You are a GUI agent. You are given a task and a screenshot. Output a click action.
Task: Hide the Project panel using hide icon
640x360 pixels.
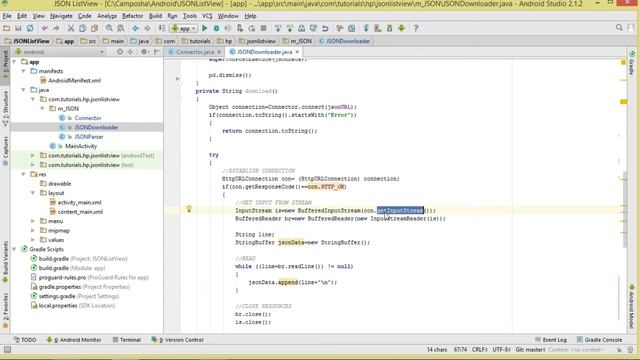[157, 52]
